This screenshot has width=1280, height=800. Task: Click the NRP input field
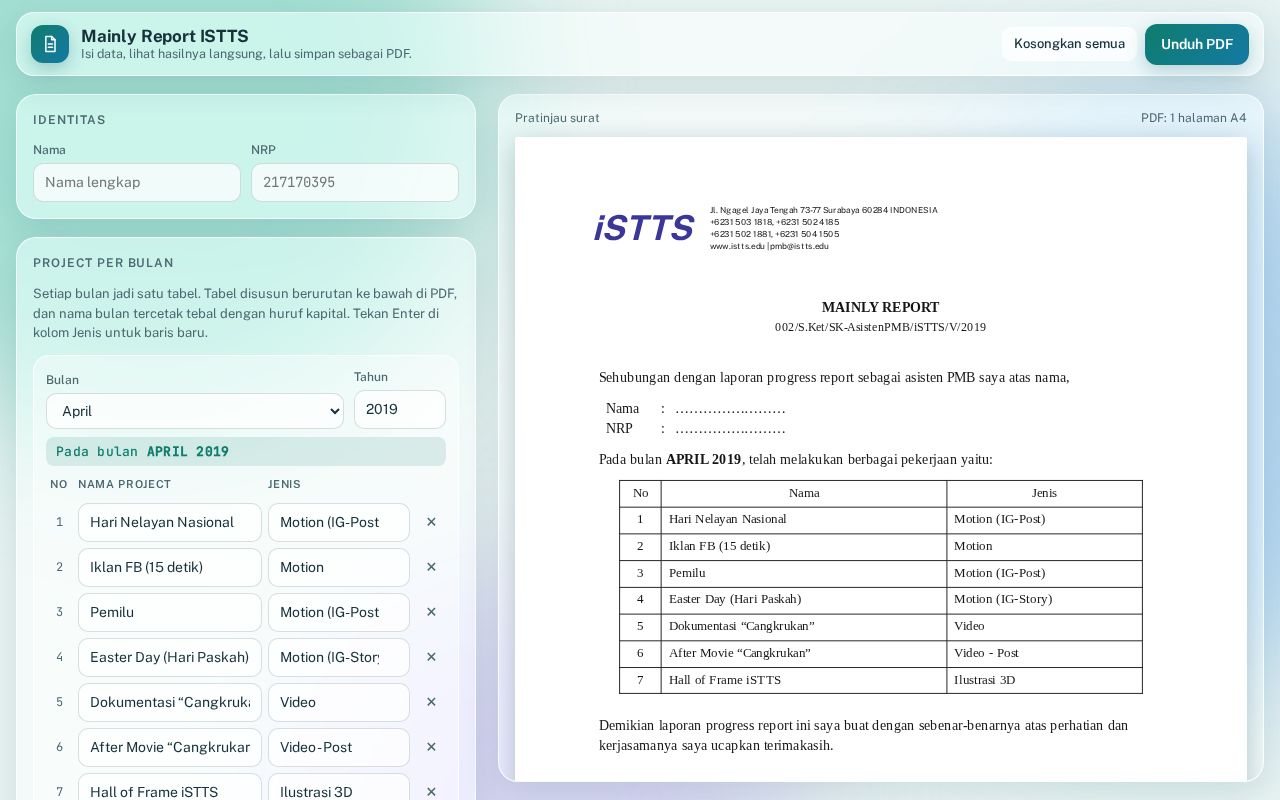pyautogui.click(x=355, y=182)
